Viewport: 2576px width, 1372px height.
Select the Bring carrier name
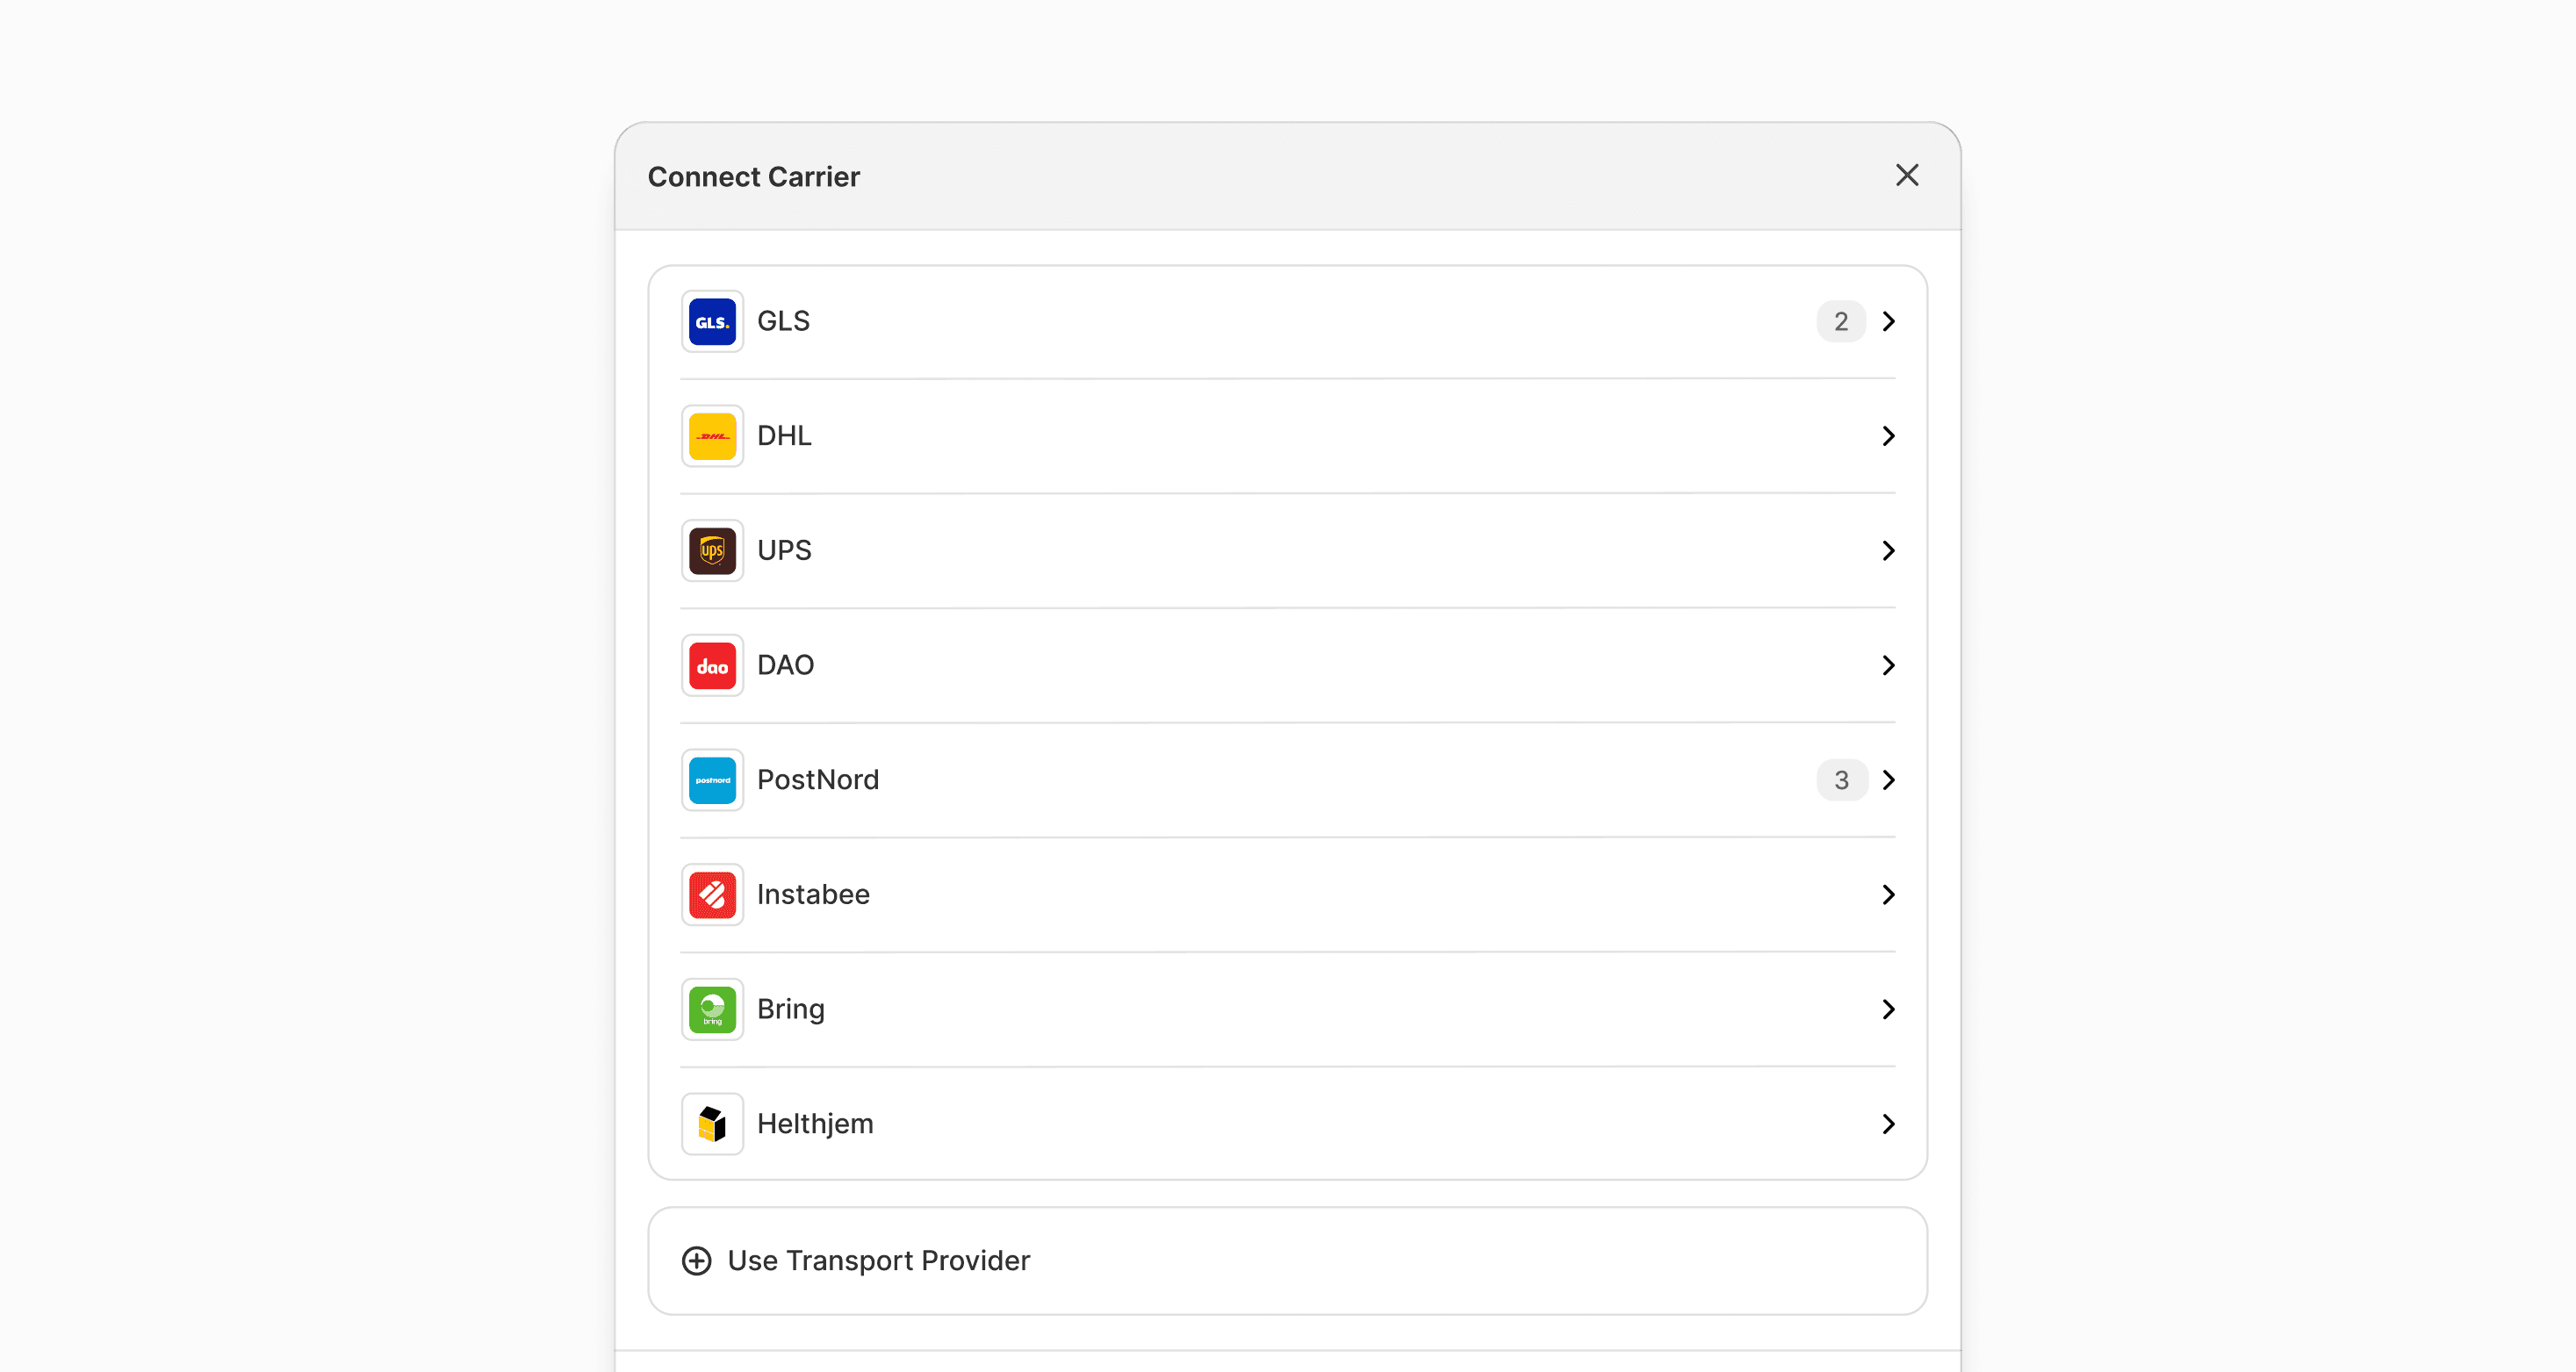click(x=790, y=1010)
